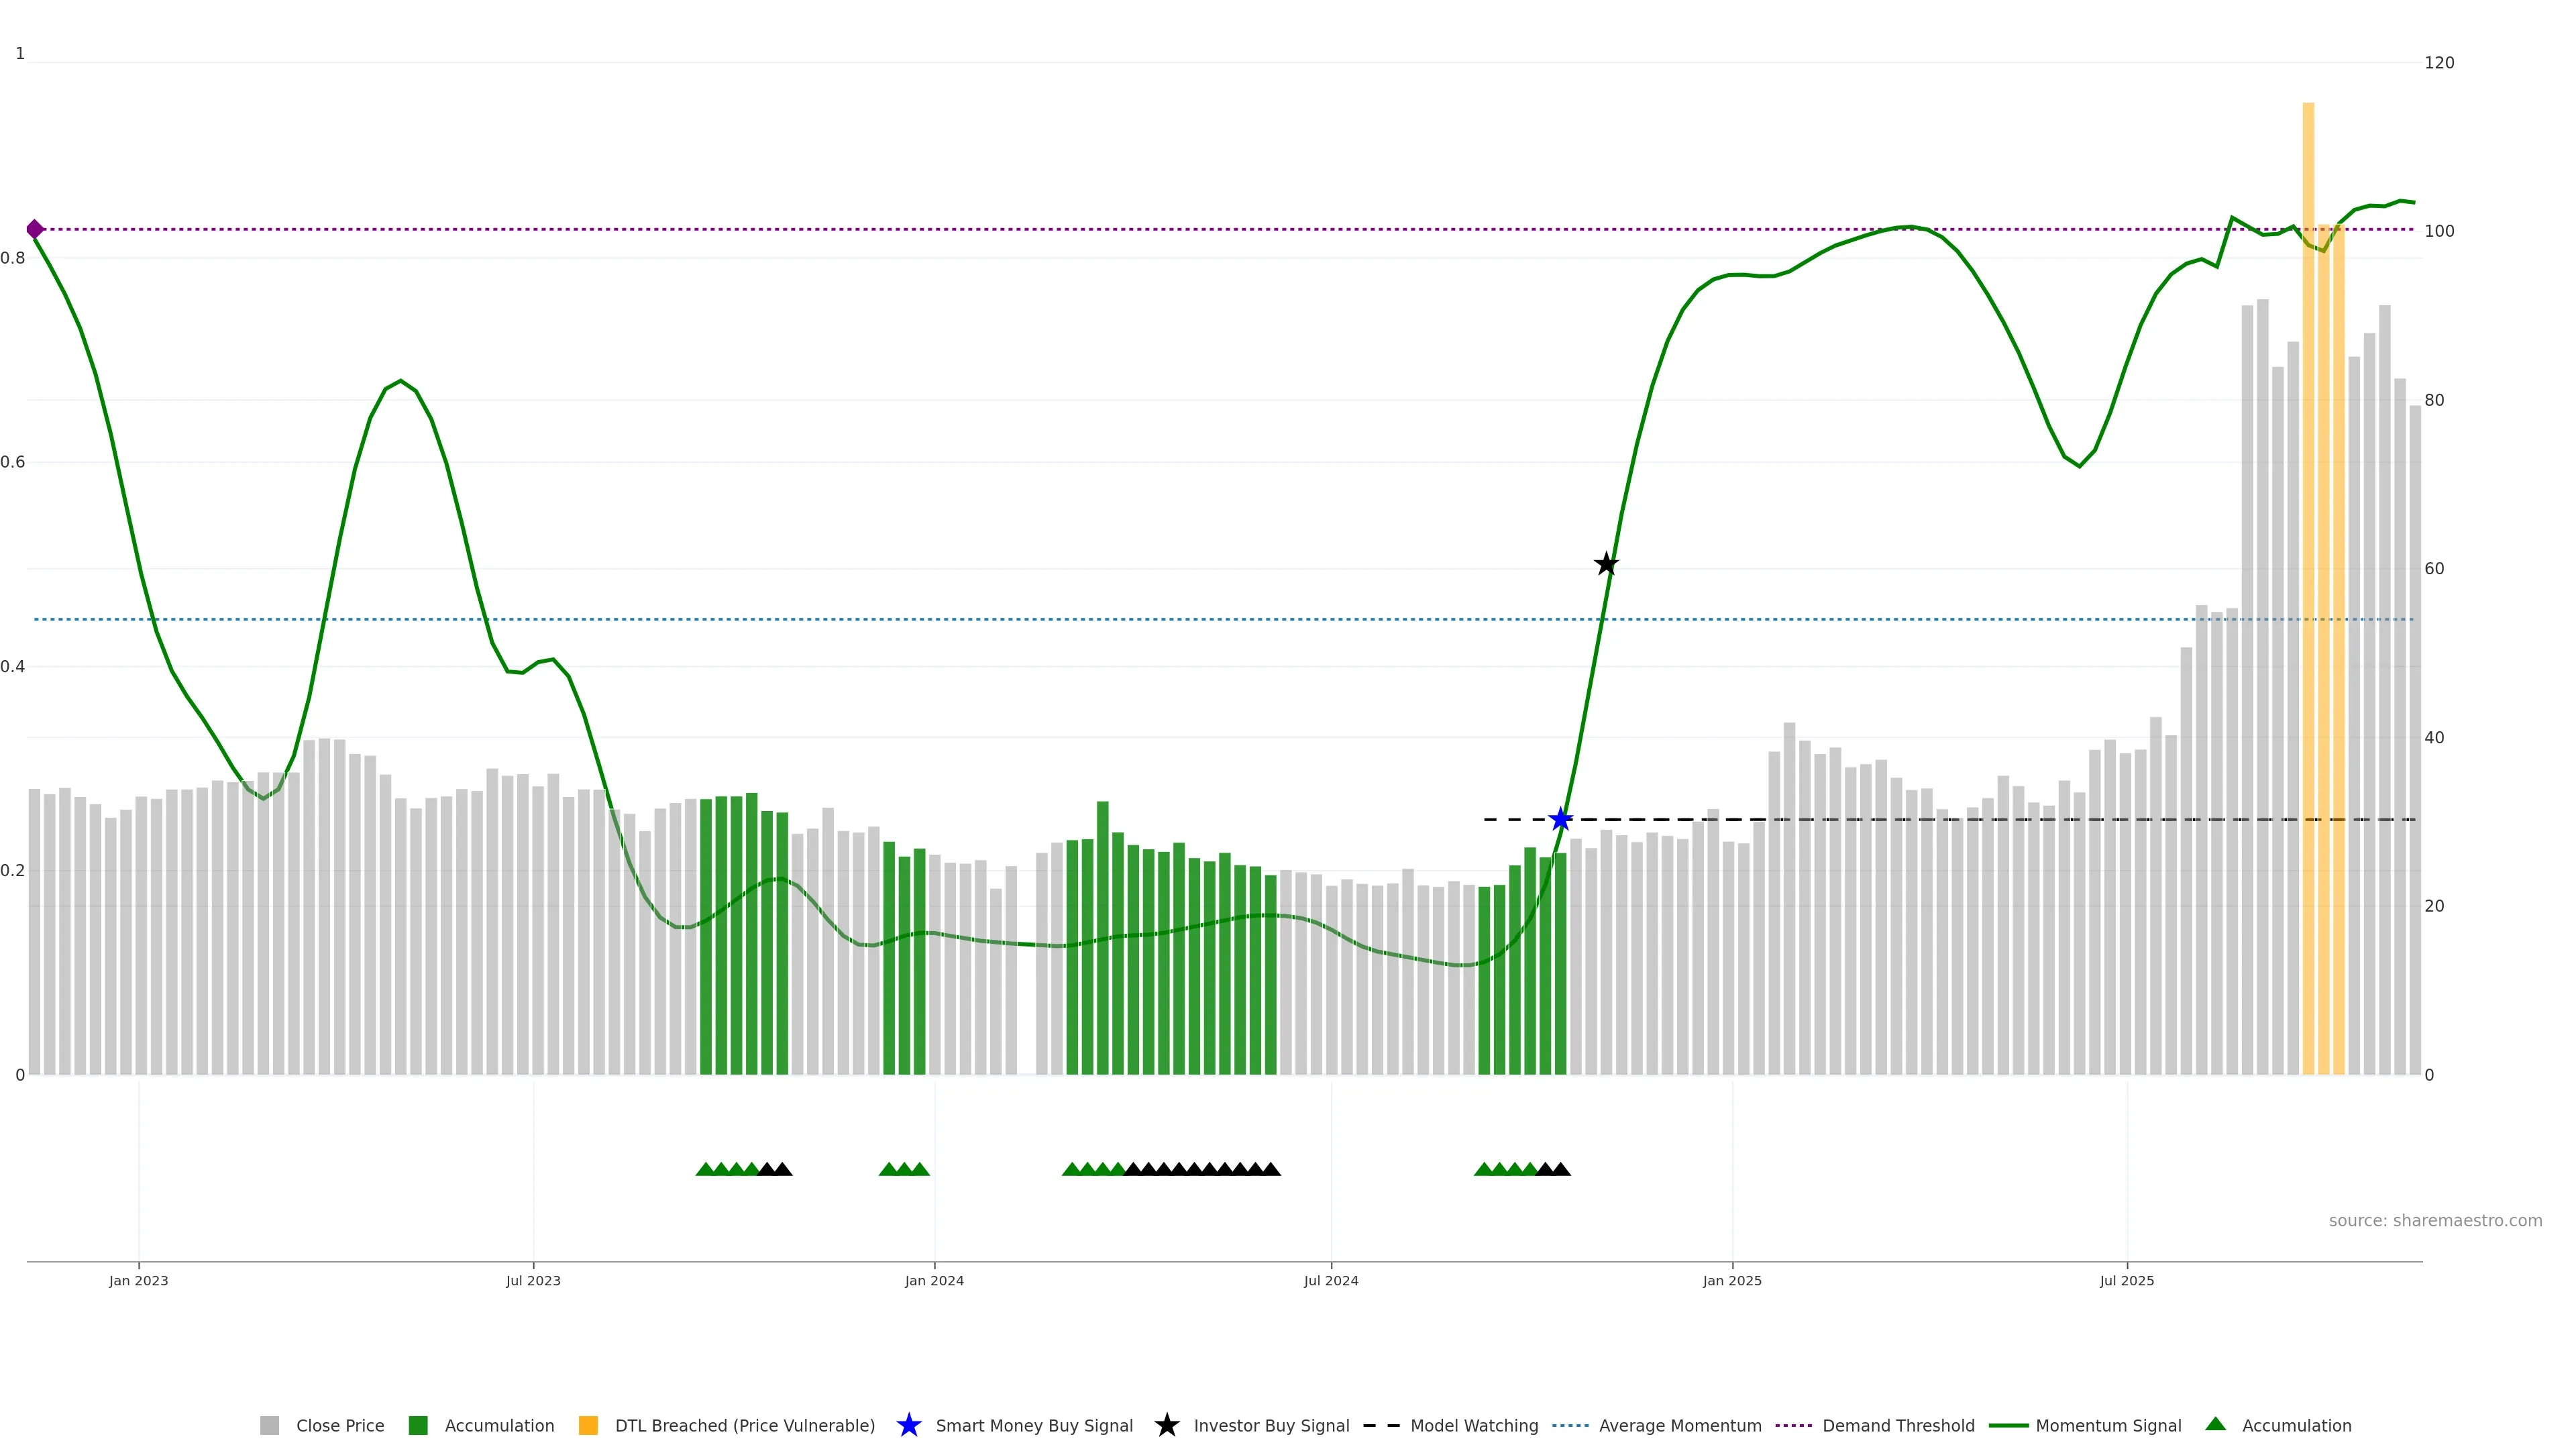Click the Jan 2024 axis label

[x=934, y=1280]
